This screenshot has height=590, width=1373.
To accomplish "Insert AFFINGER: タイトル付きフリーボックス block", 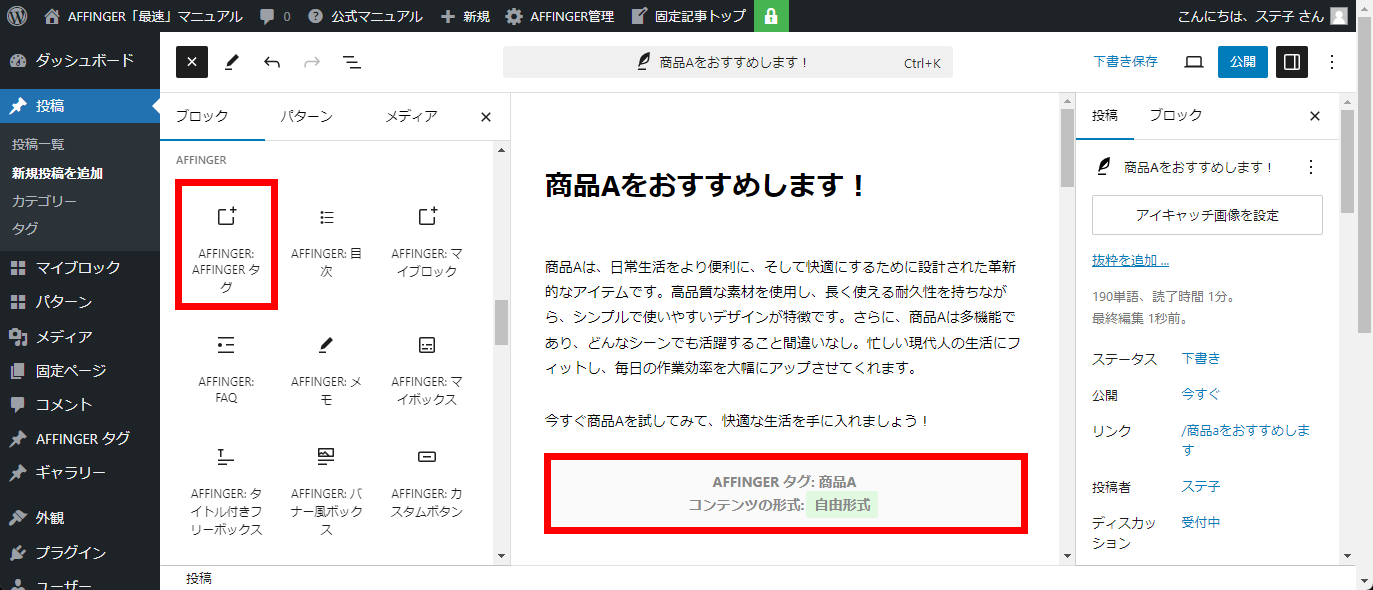I will [227, 492].
